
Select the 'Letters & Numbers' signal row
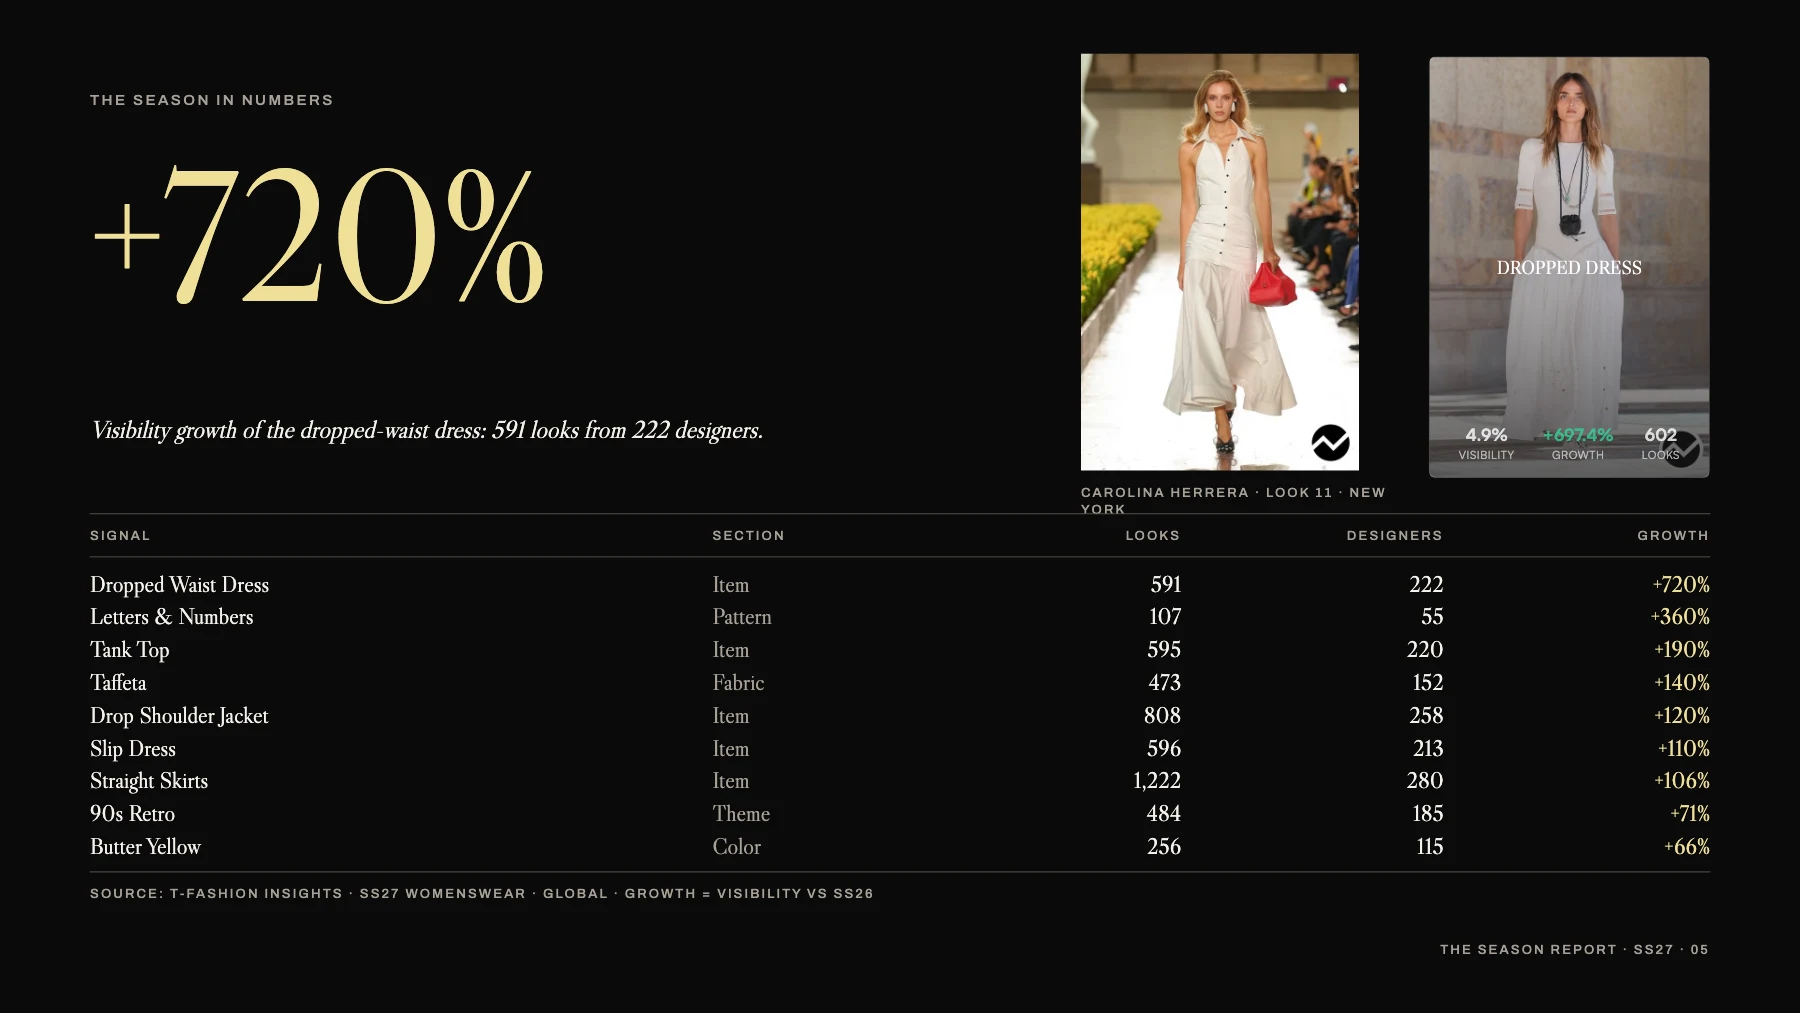coord(900,617)
